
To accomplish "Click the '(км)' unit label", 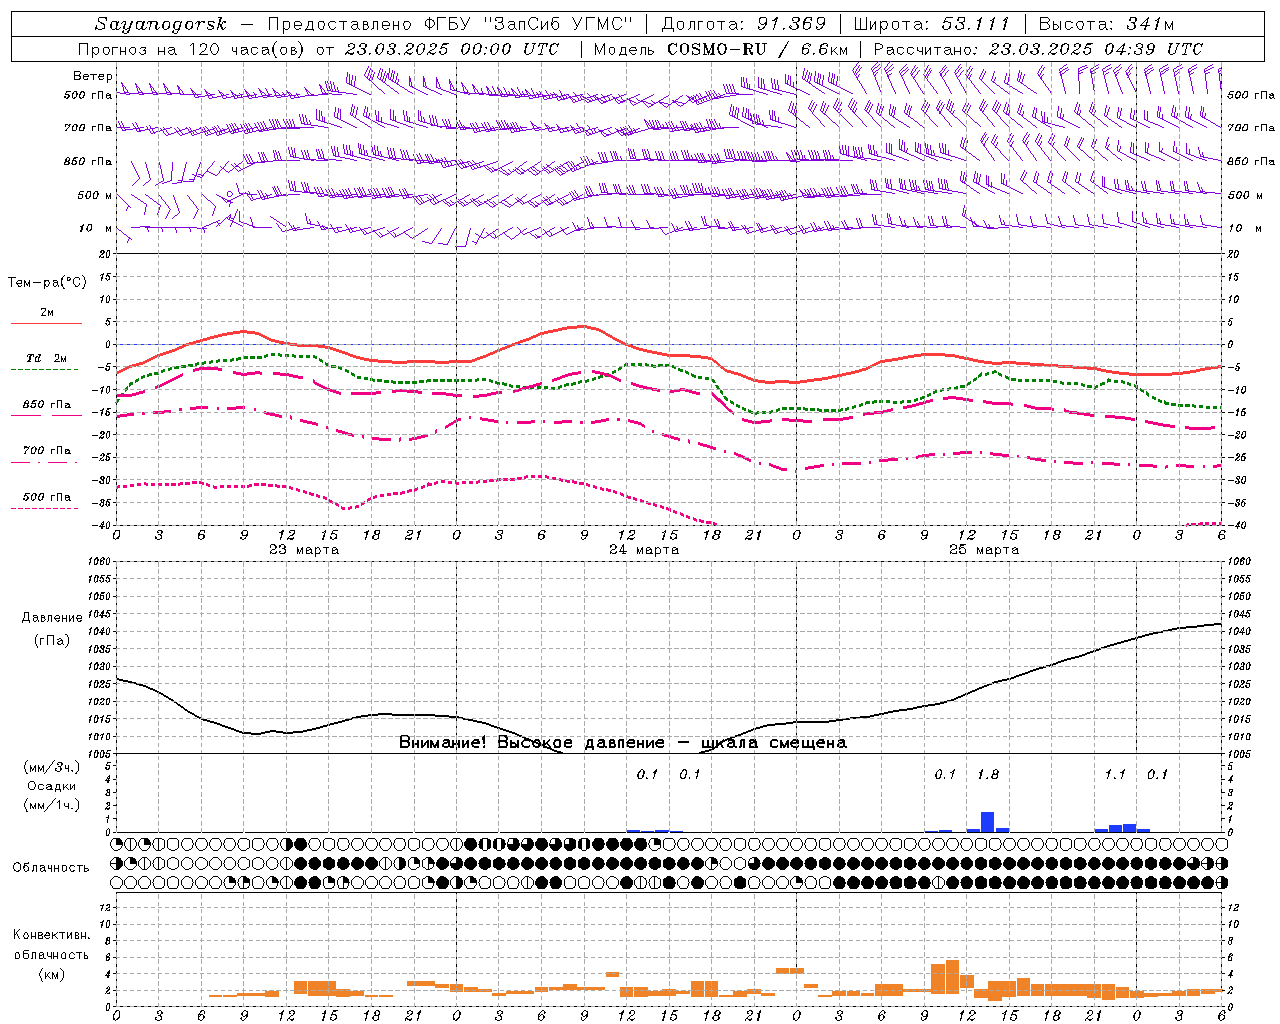I will tap(51, 974).
